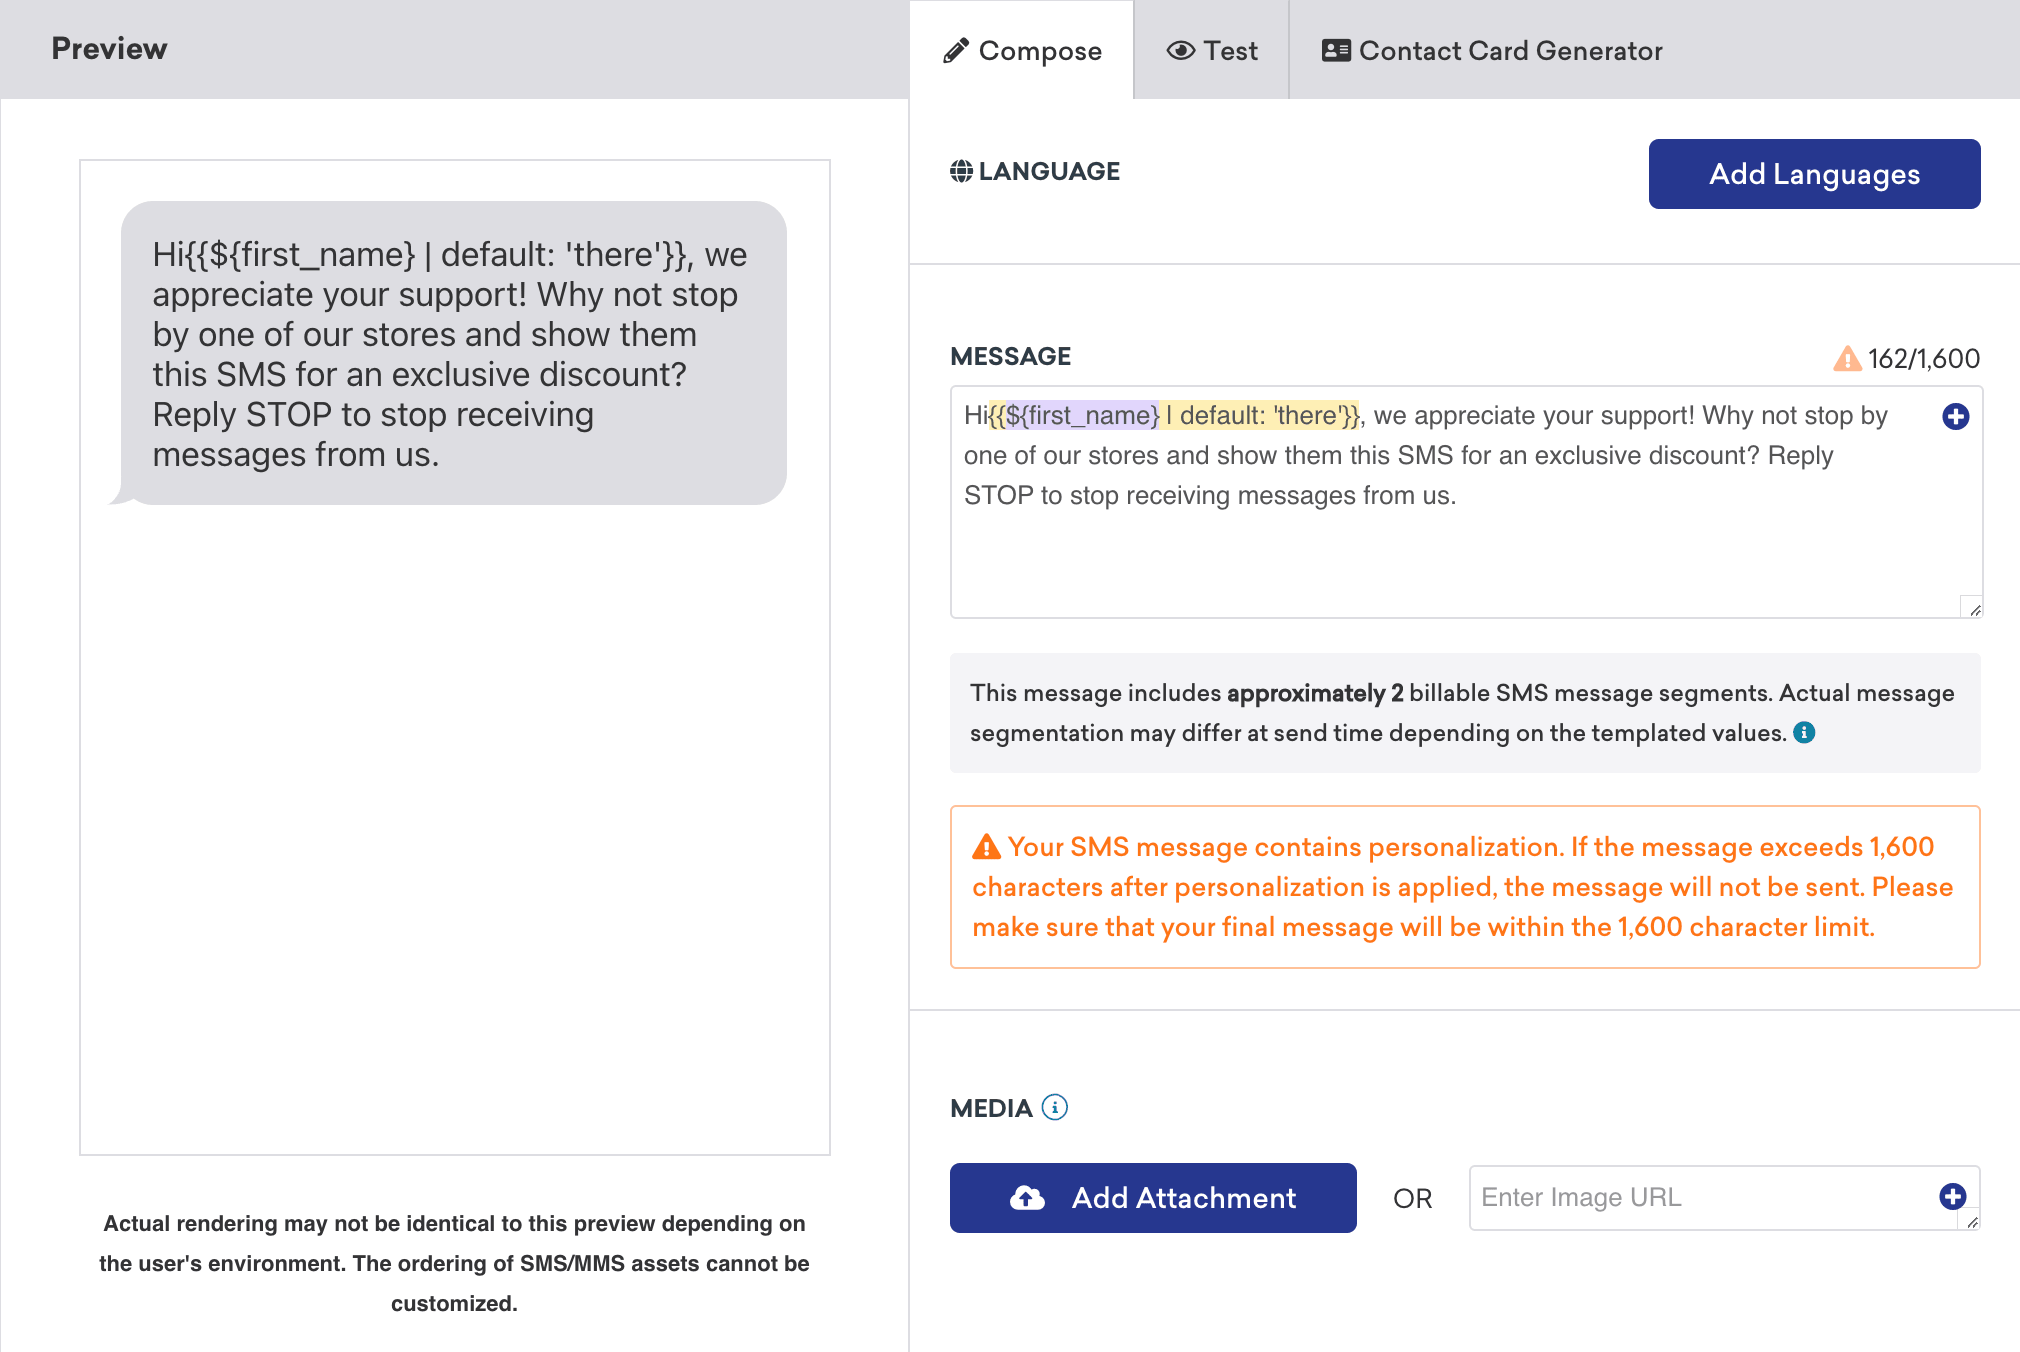Click the info icon next to MEDIA
The height and width of the screenshot is (1352, 2020).
pos(1055,1107)
